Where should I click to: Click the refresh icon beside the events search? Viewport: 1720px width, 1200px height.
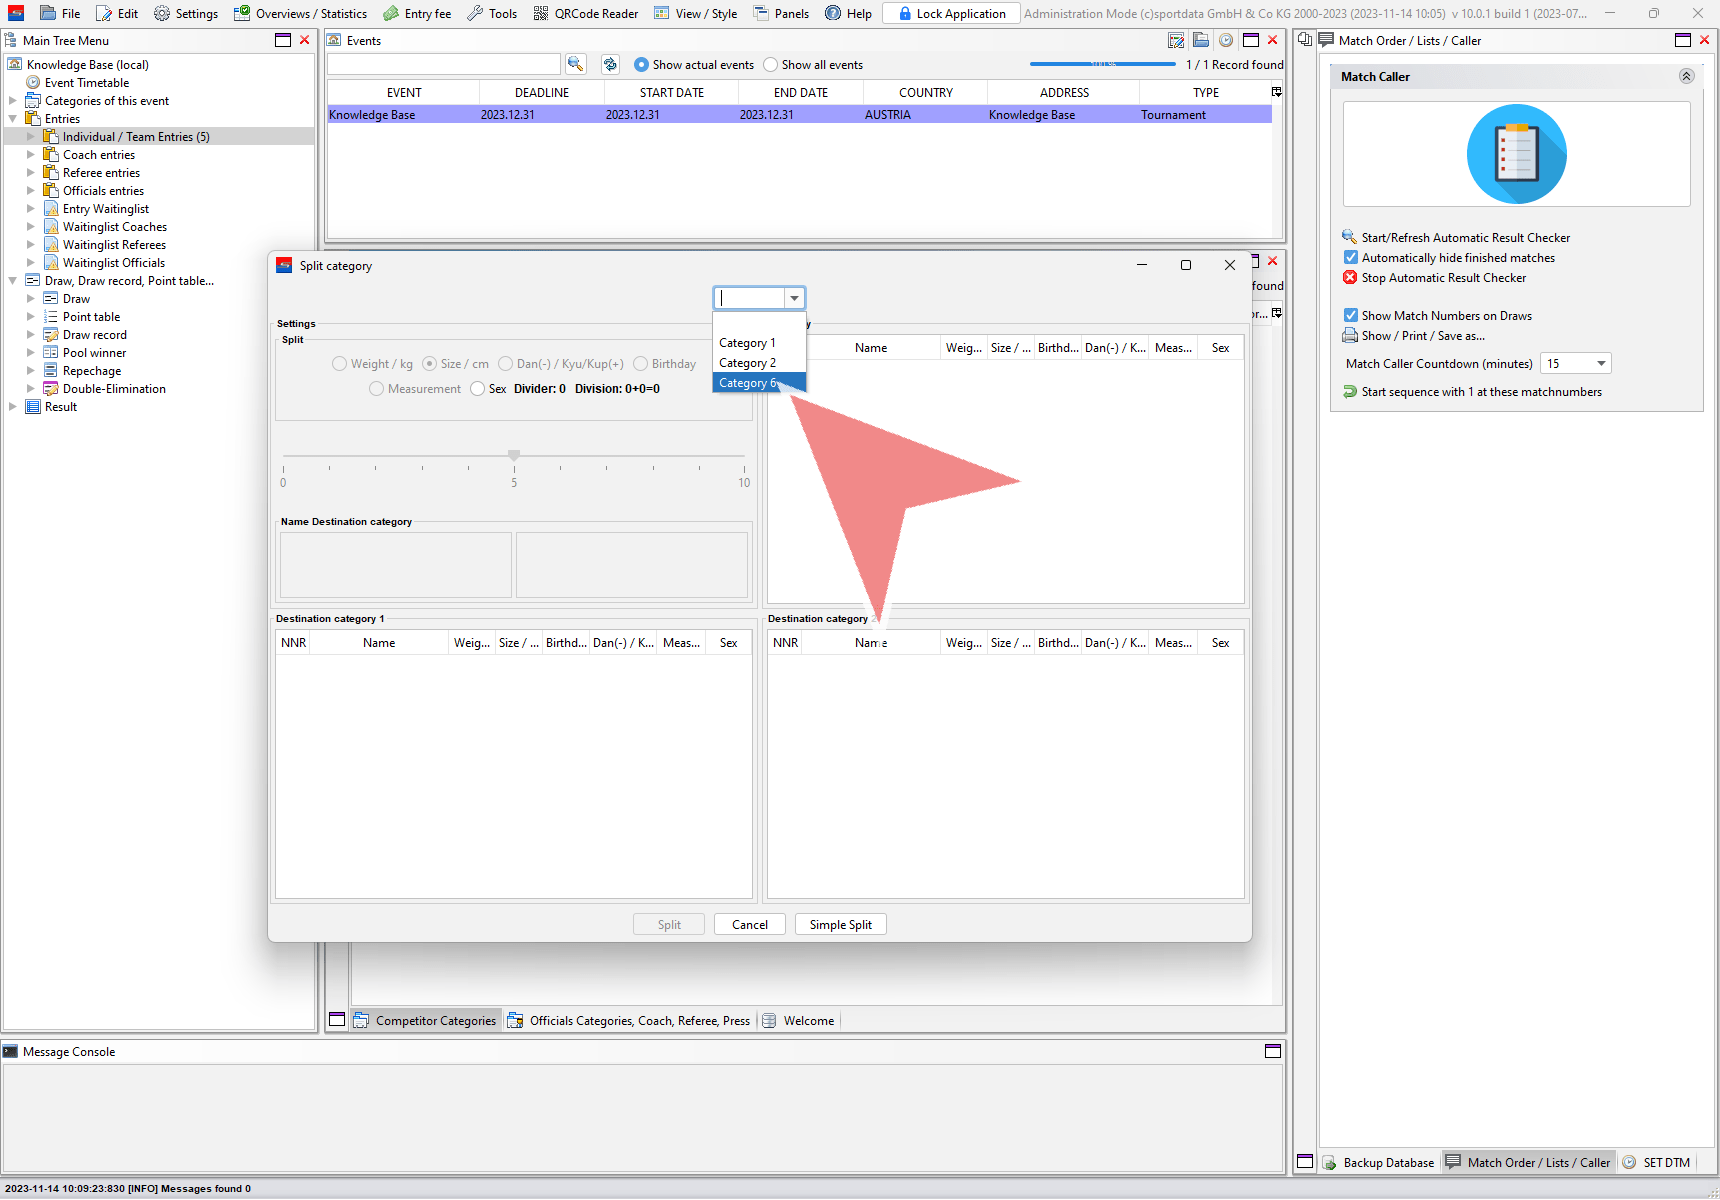click(610, 64)
